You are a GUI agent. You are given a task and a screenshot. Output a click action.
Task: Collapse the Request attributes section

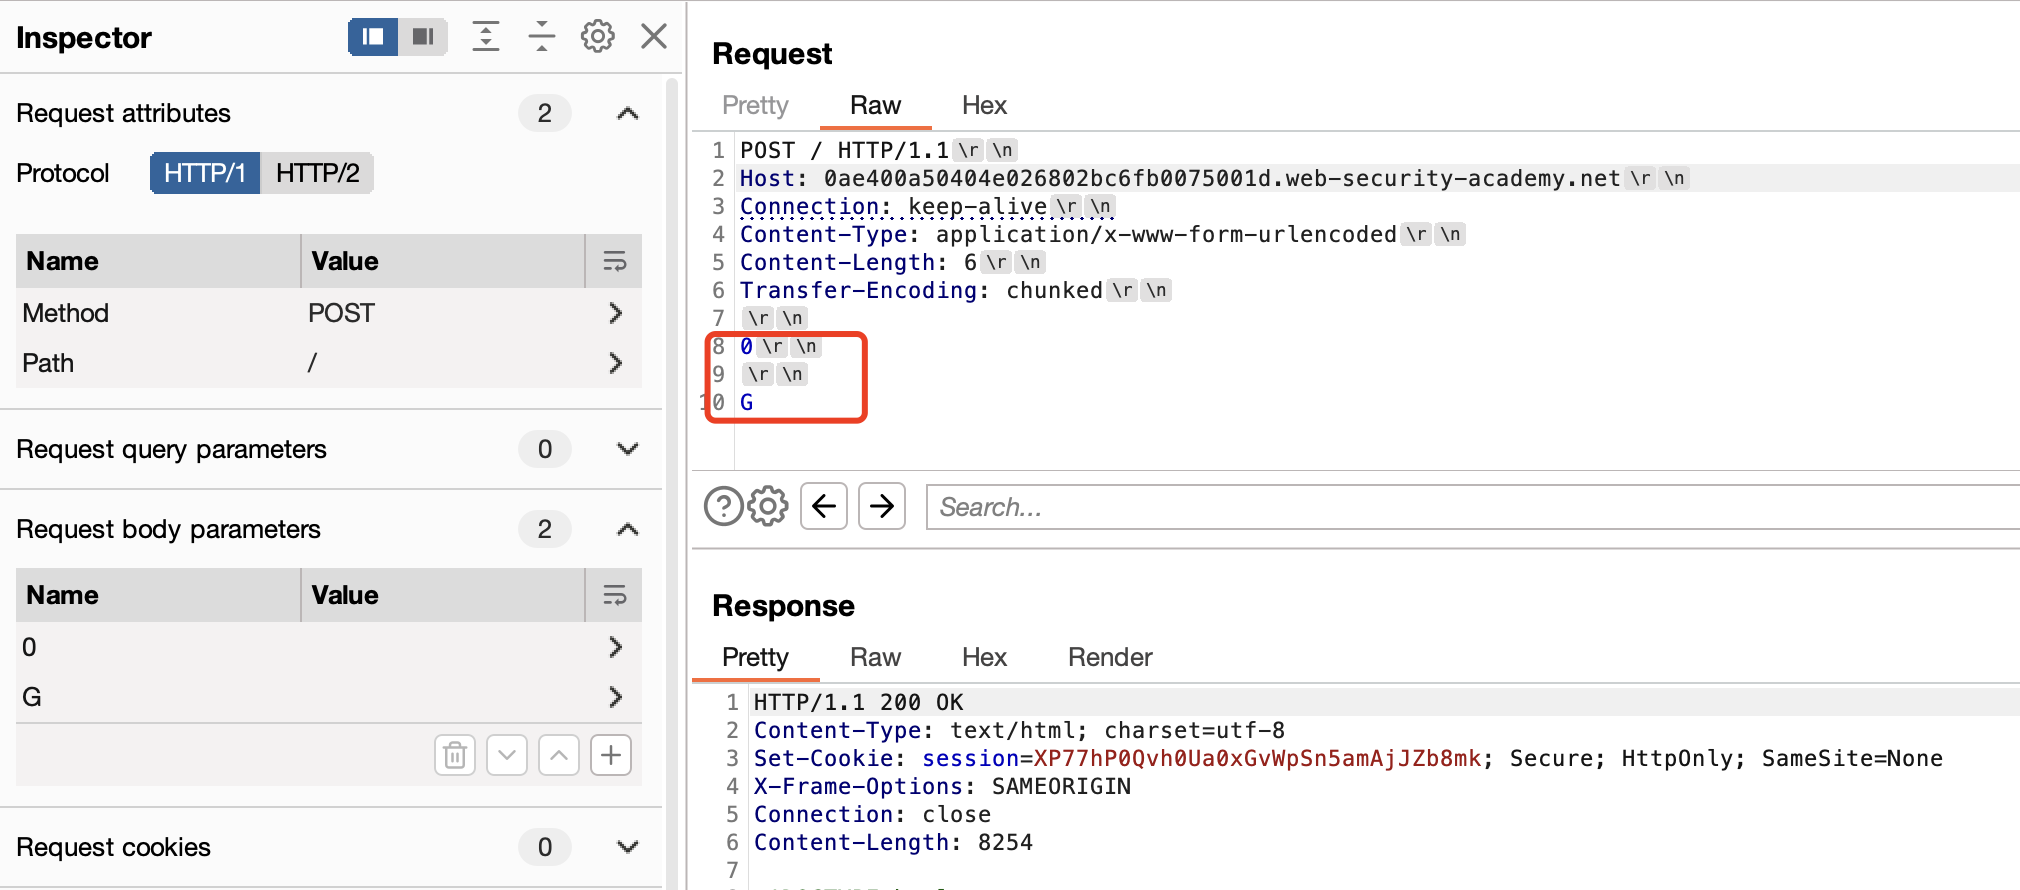coord(627,113)
